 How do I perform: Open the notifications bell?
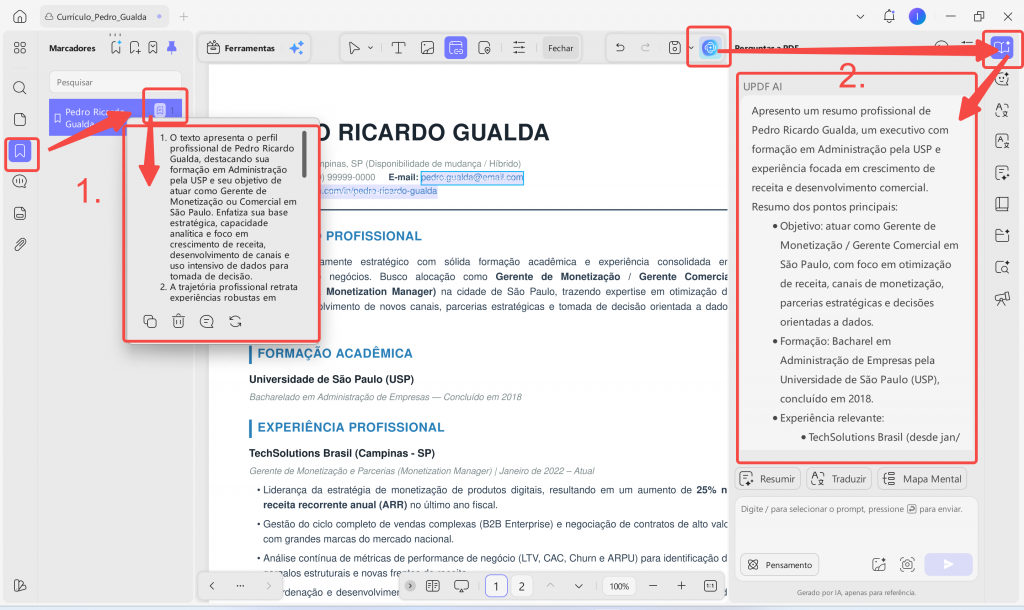click(889, 16)
